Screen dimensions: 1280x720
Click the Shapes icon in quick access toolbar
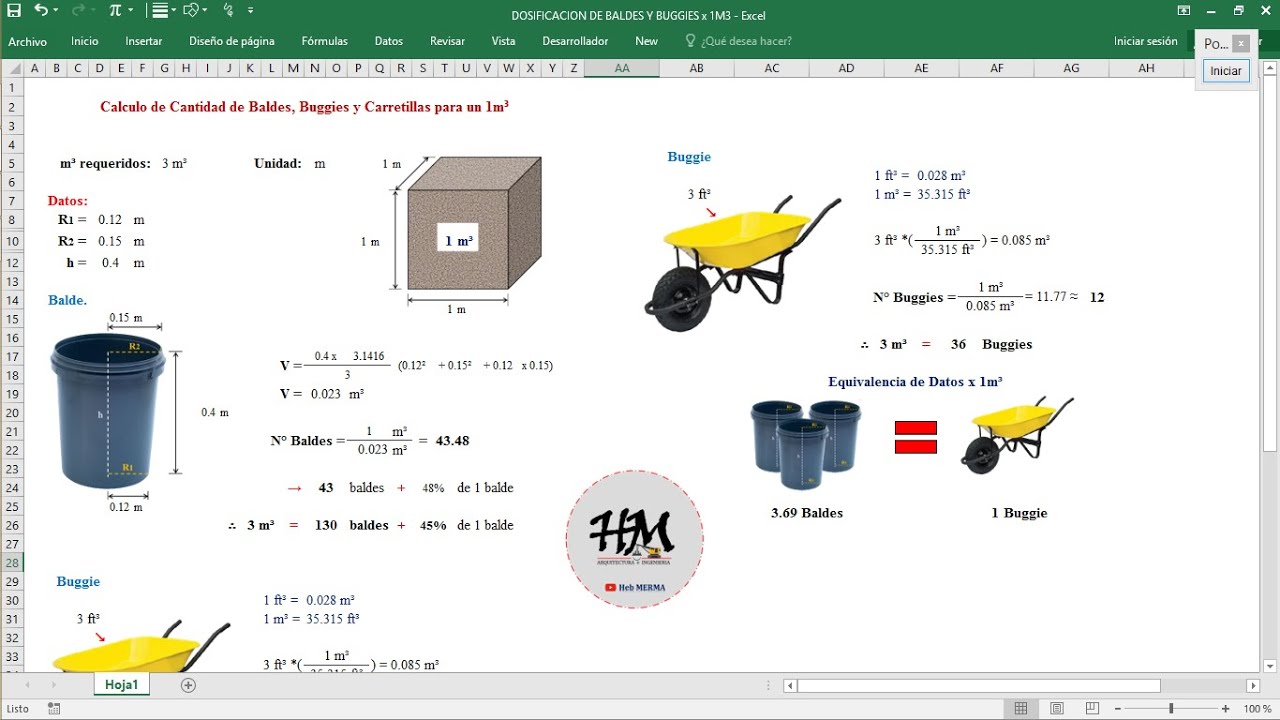click(x=190, y=10)
